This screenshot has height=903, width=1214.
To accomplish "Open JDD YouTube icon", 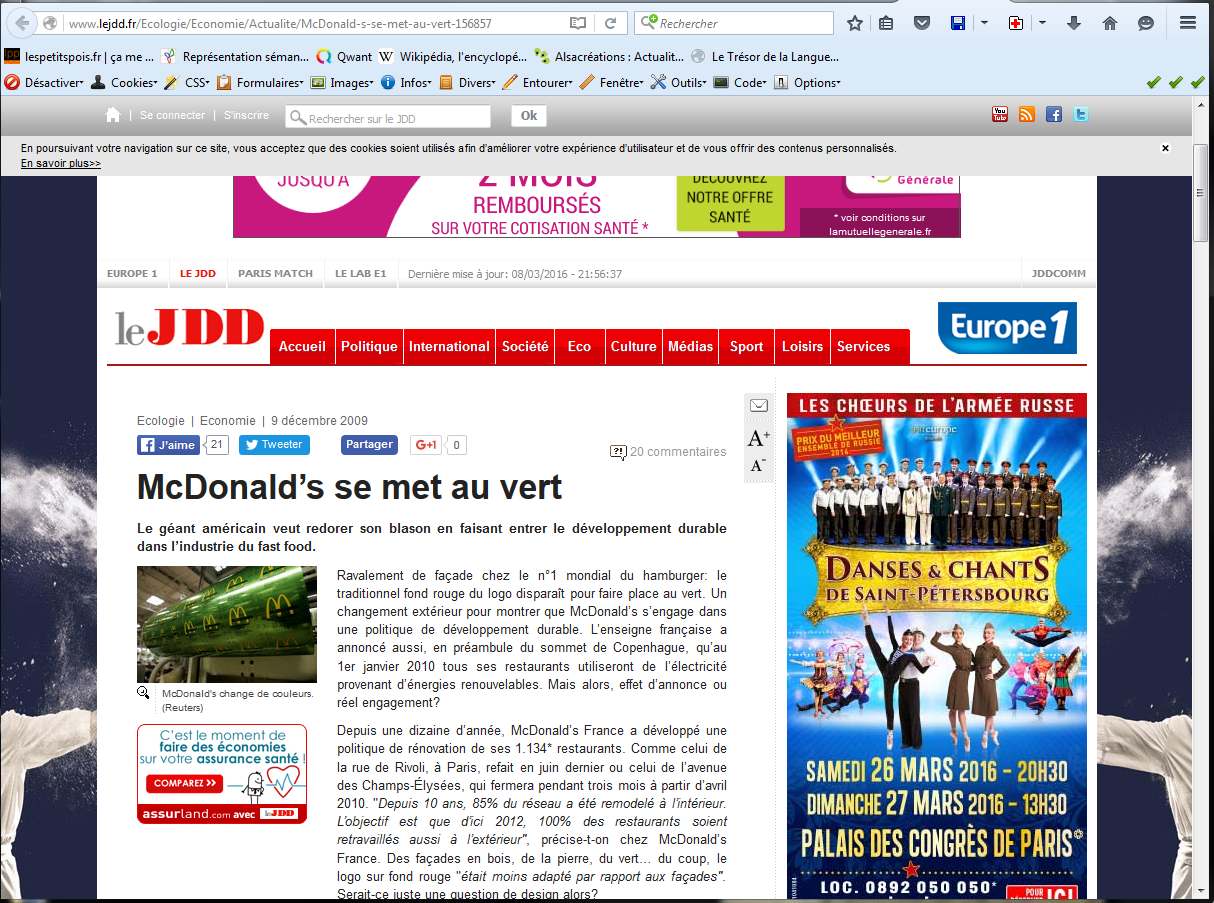I will click(1000, 114).
